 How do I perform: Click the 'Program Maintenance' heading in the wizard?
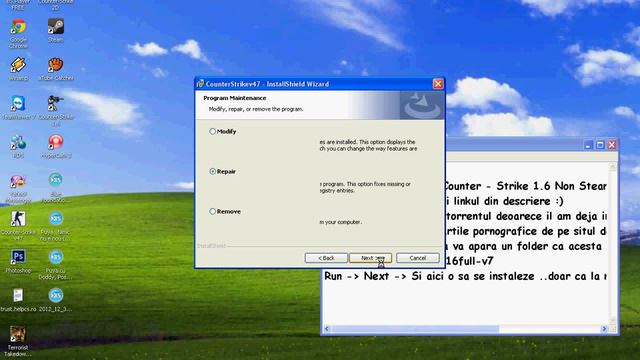pos(235,98)
